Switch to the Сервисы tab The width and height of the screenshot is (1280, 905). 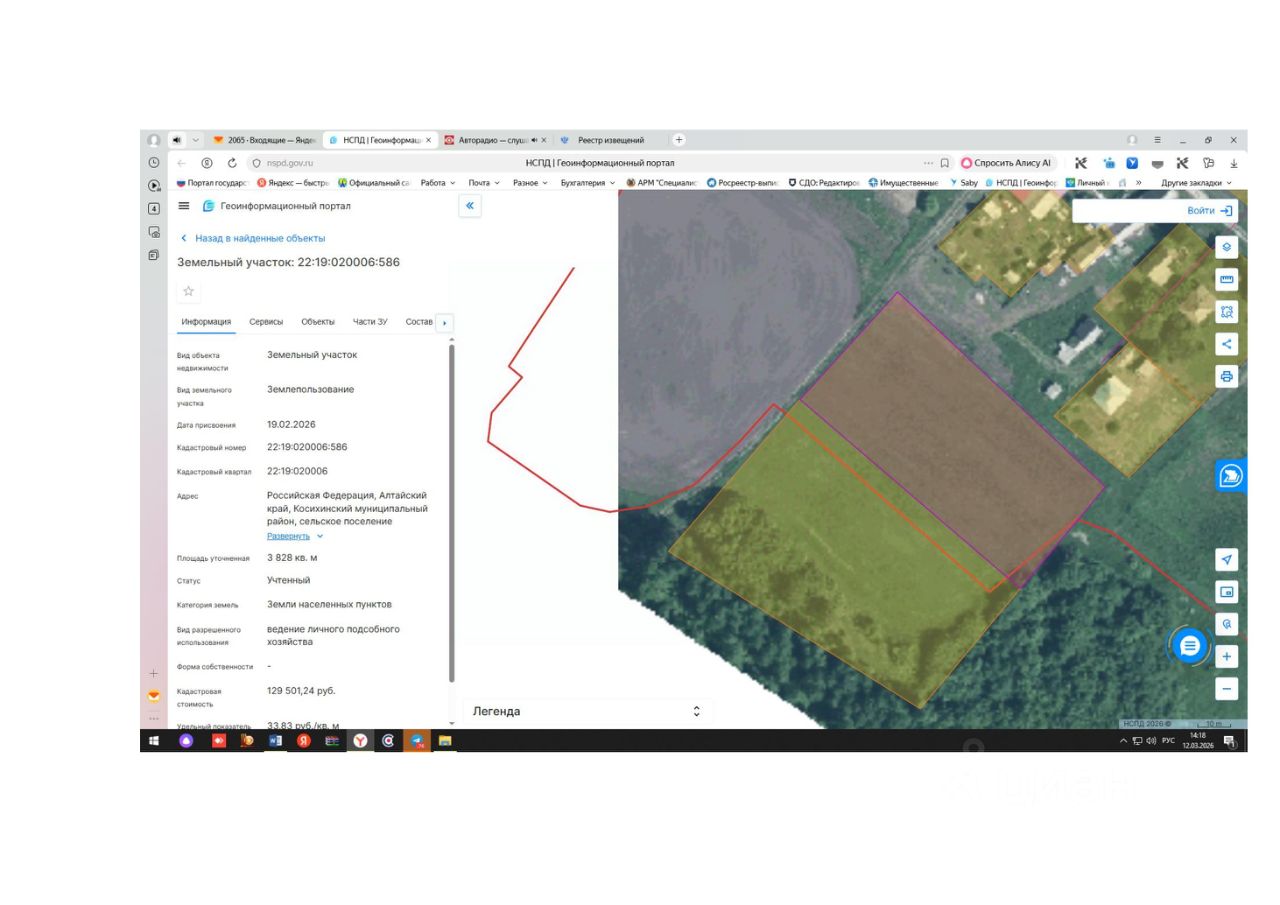click(266, 321)
